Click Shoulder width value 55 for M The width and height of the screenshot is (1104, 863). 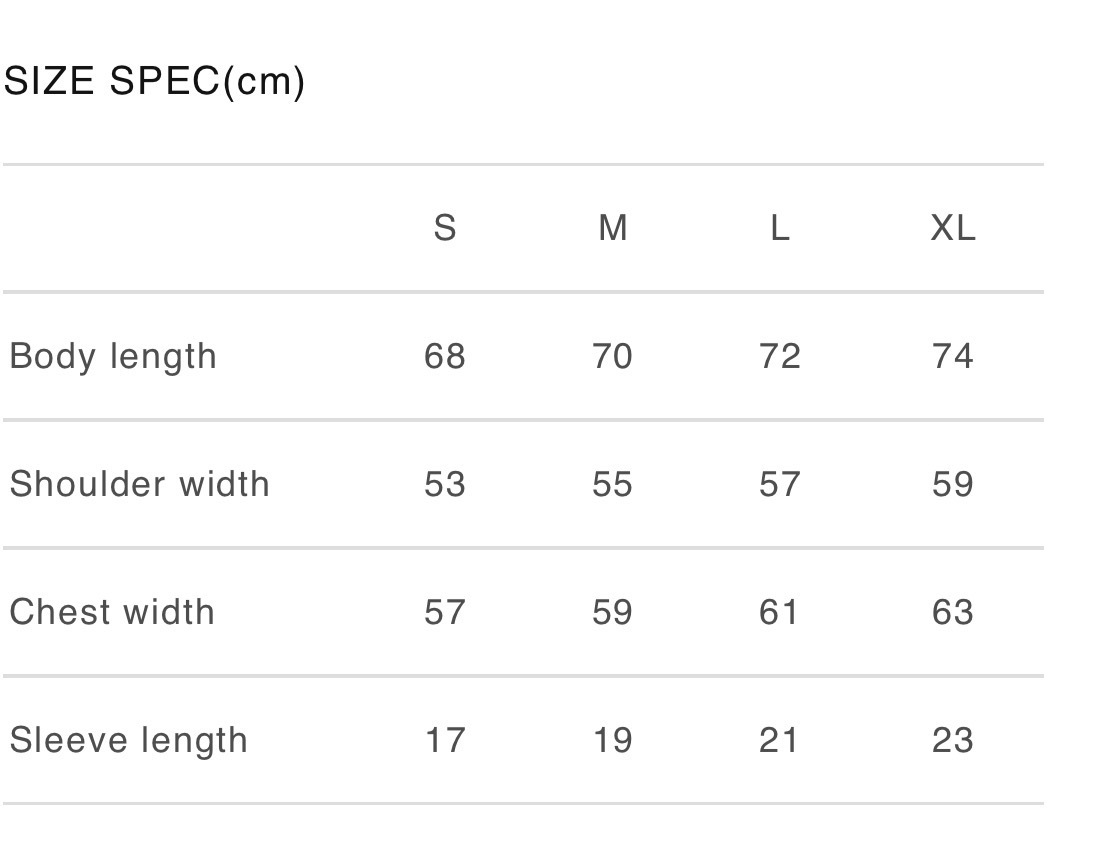[x=612, y=484]
